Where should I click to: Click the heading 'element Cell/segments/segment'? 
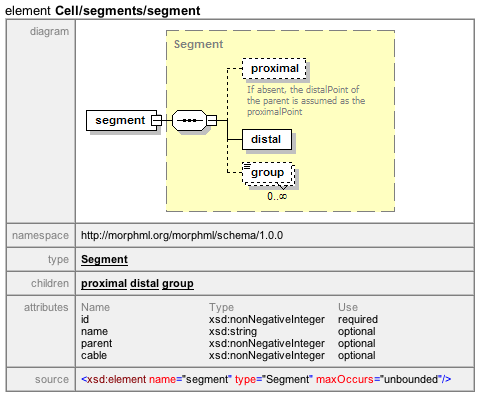(x=103, y=11)
